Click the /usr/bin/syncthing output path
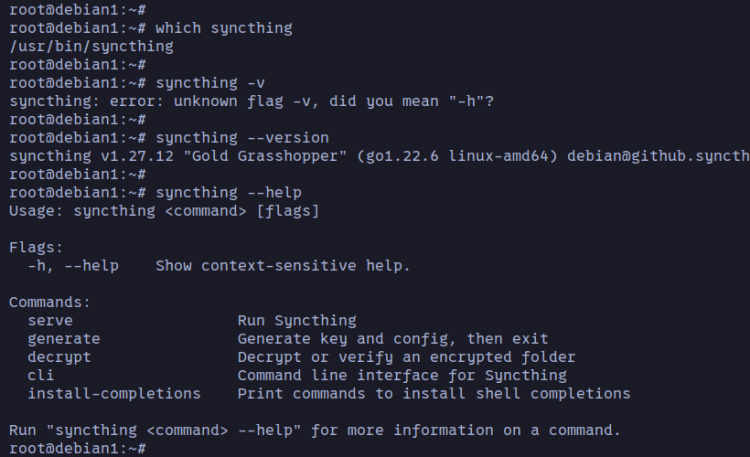The image size is (750, 457). point(91,46)
